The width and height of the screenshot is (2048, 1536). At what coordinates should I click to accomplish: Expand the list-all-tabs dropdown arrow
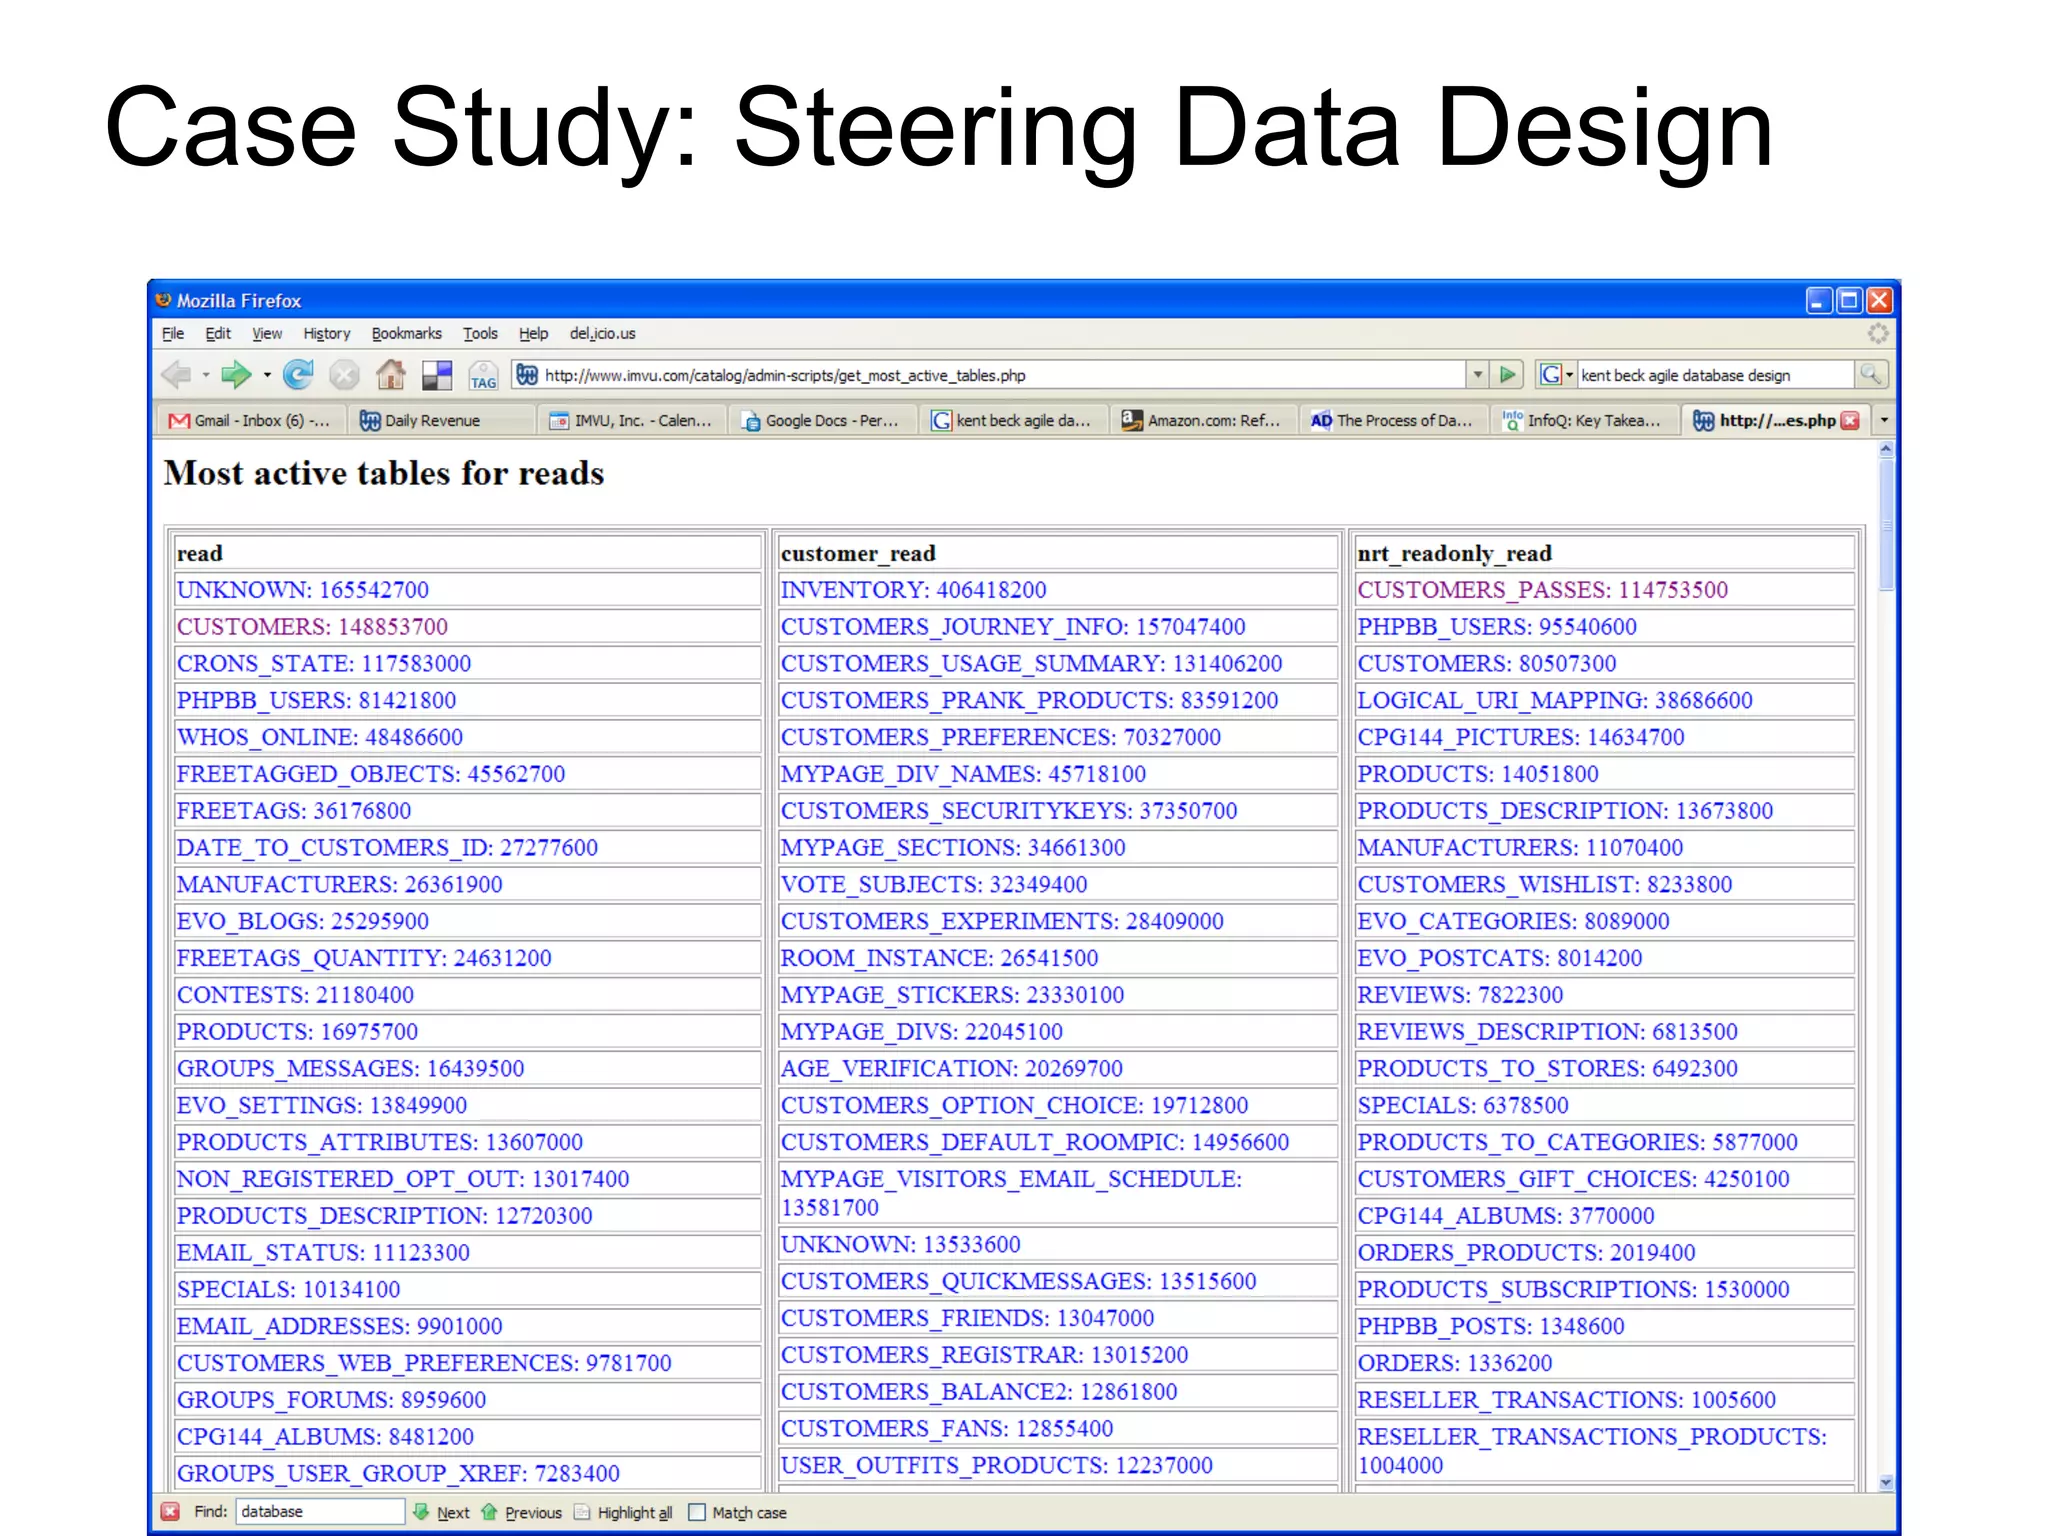click(1884, 420)
